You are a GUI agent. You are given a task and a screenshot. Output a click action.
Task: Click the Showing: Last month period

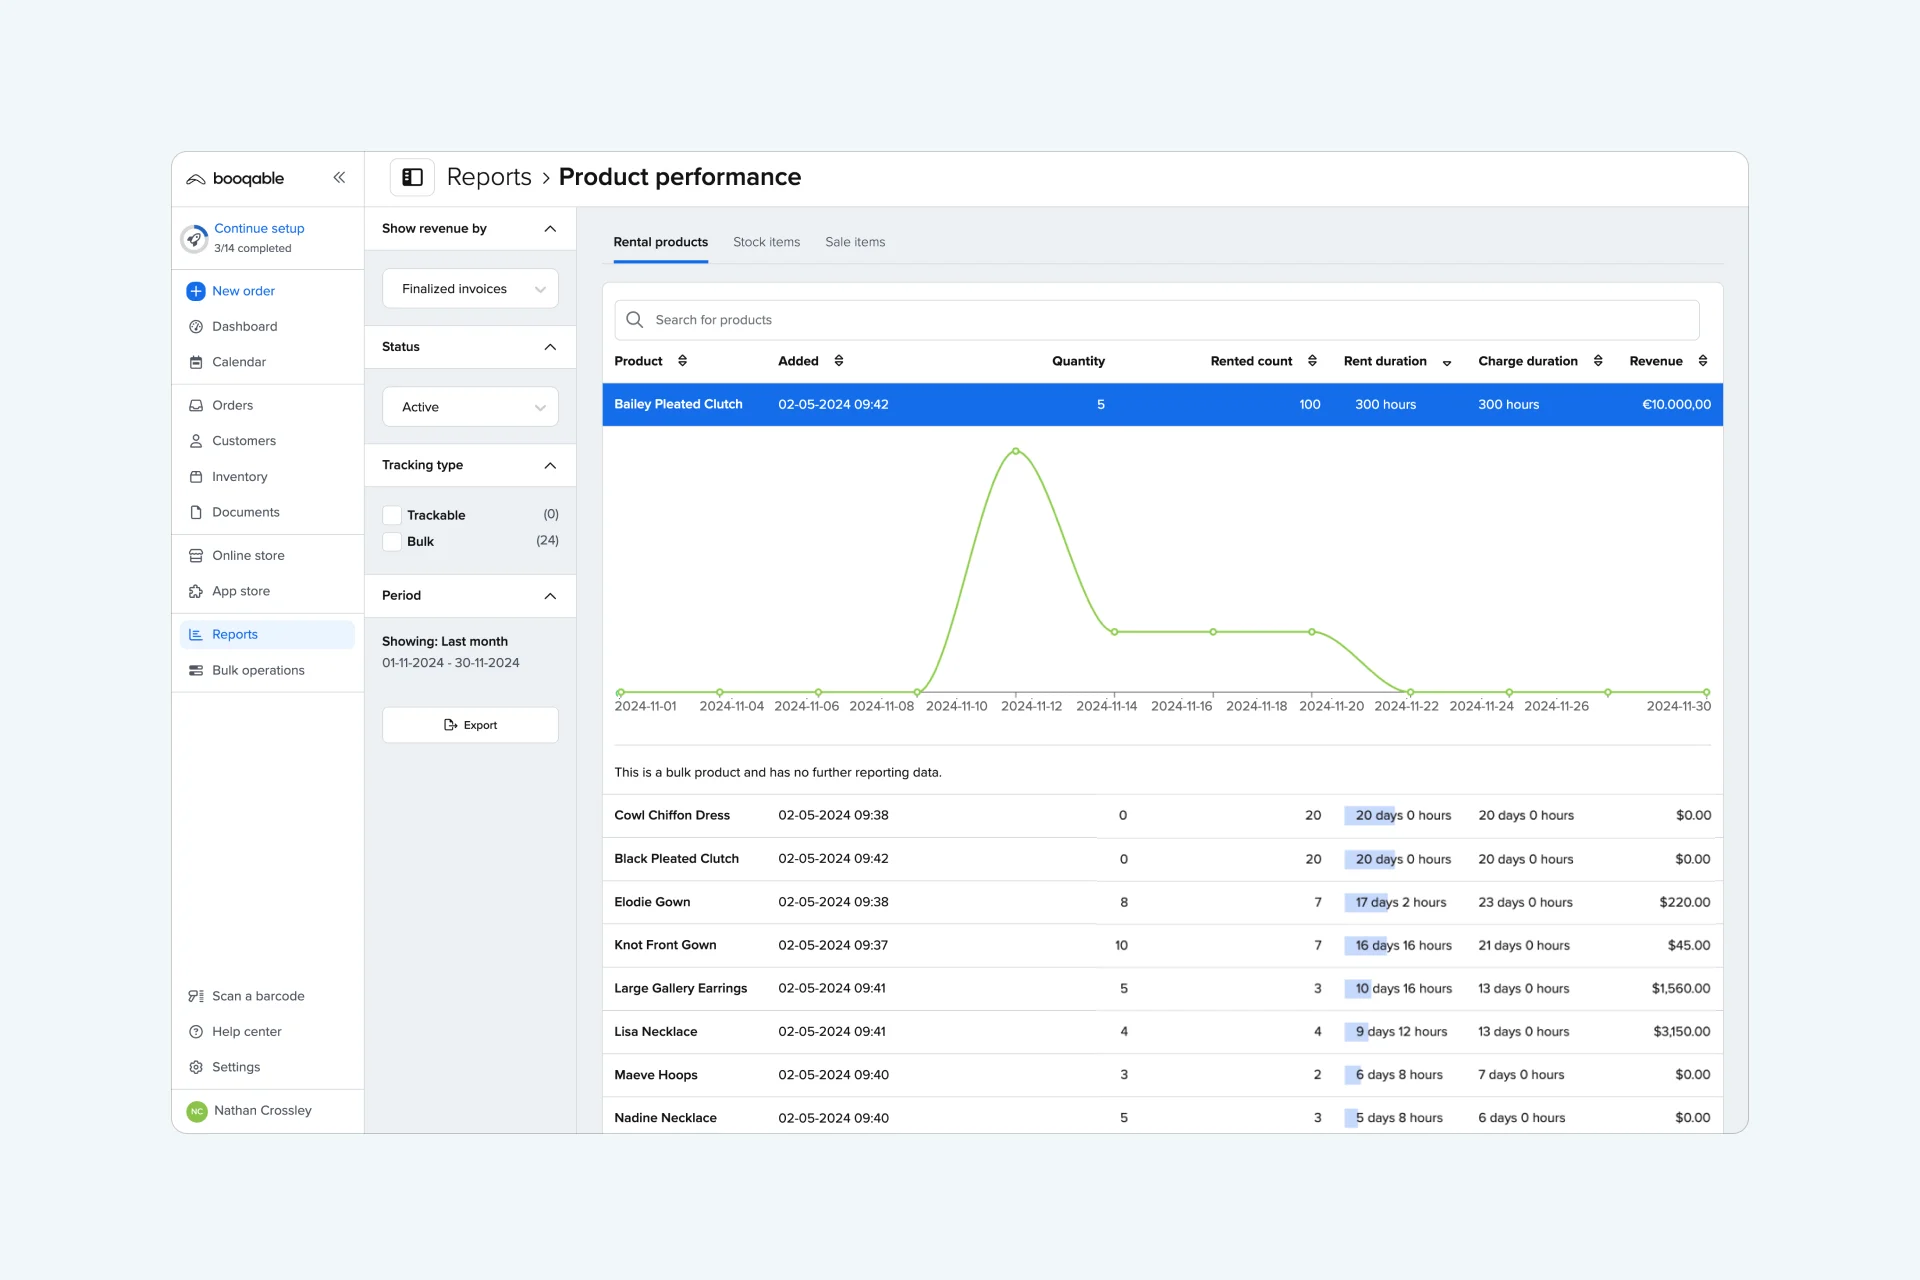click(x=445, y=641)
